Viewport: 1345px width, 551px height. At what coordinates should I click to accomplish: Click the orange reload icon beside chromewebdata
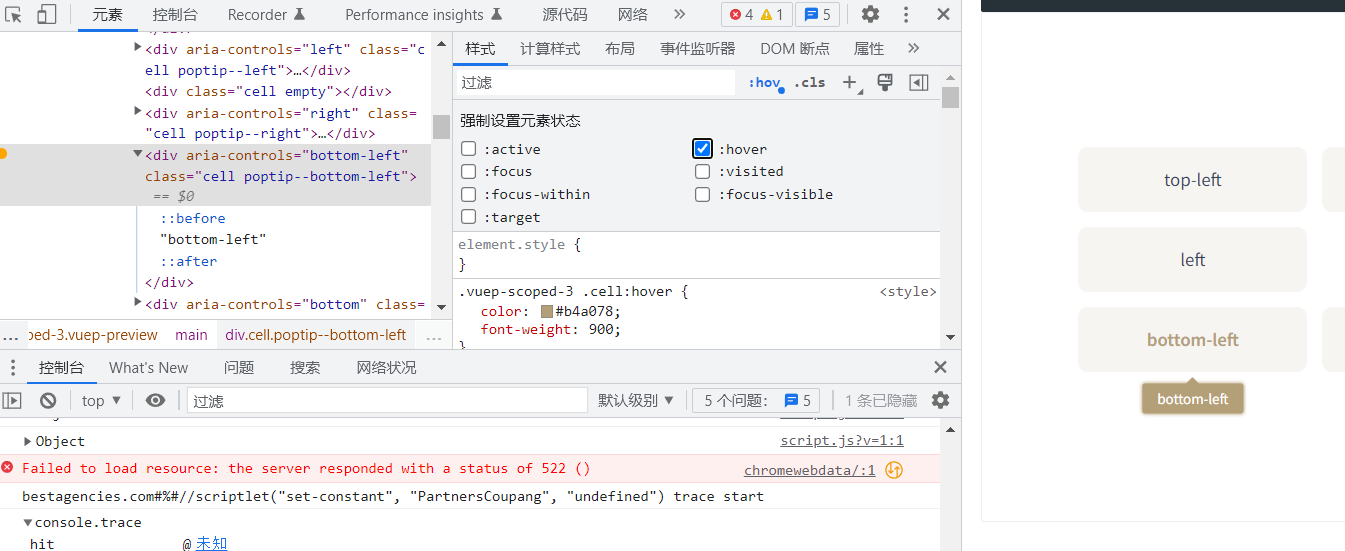894,469
